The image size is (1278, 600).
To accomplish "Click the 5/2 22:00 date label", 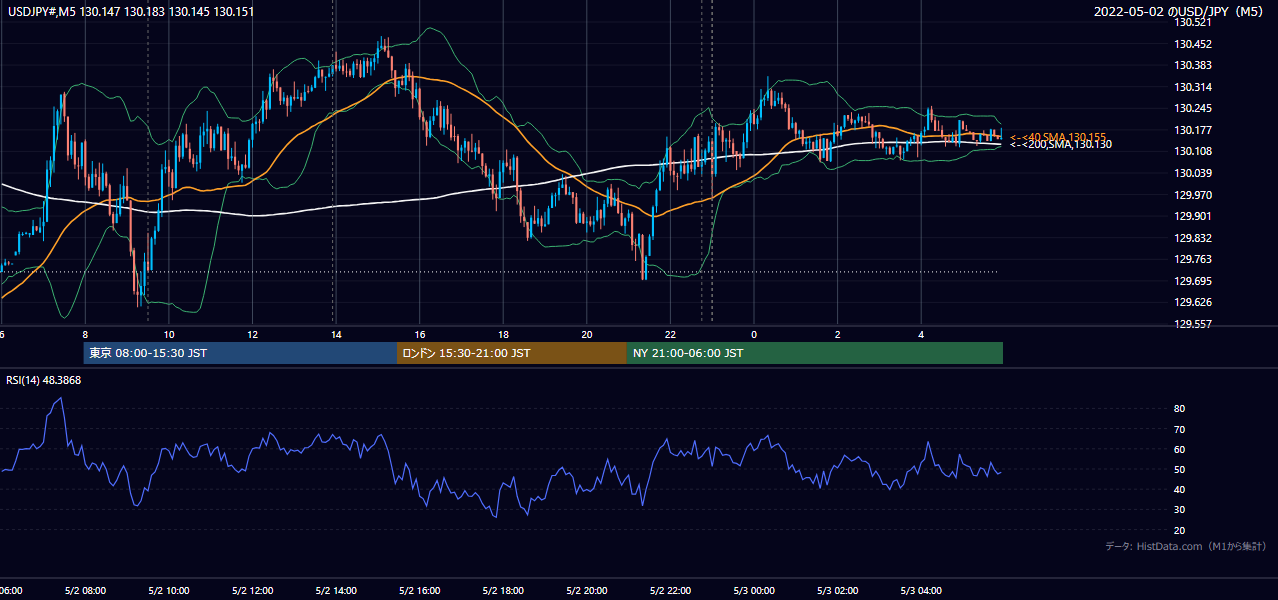I will [671, 591].
